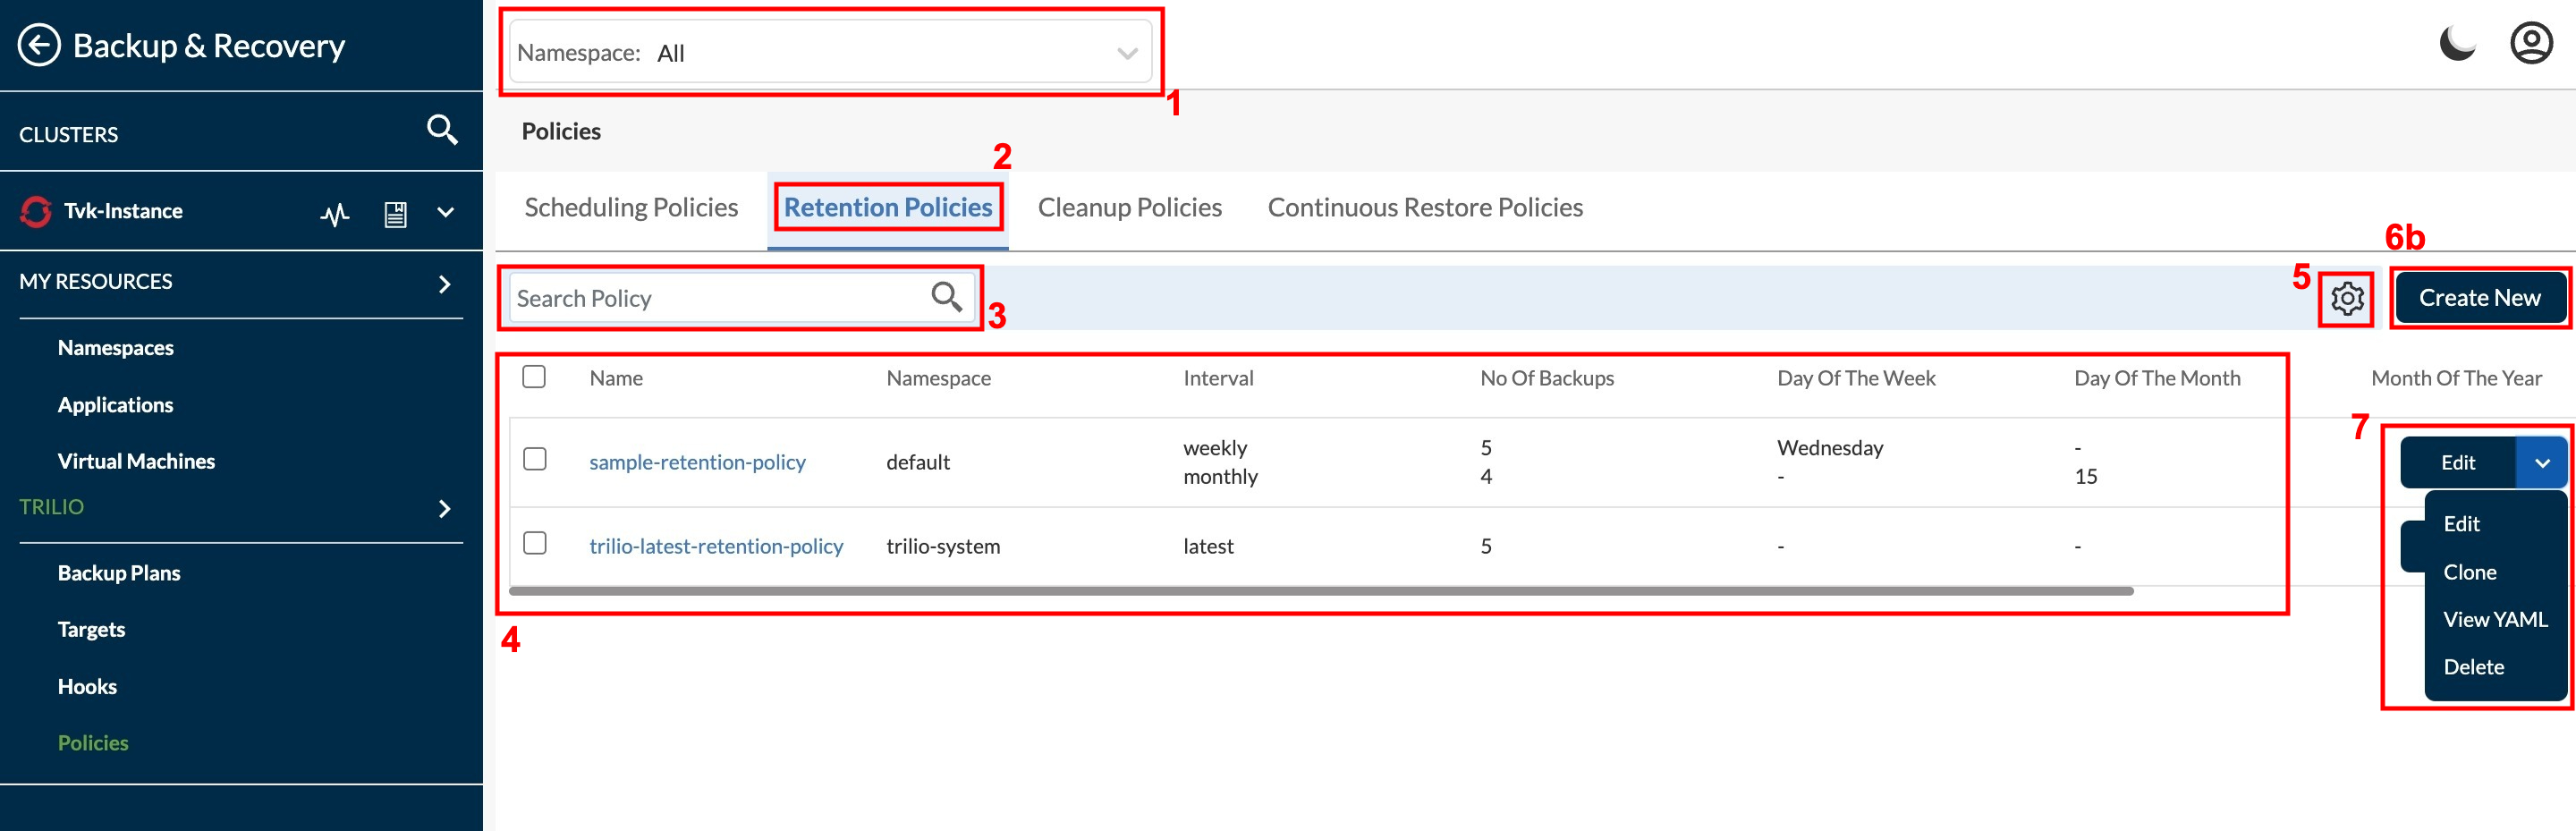Choose View YAML from the action menu
Viewport: 2576px width, 831px height.
coord(2494,619)
